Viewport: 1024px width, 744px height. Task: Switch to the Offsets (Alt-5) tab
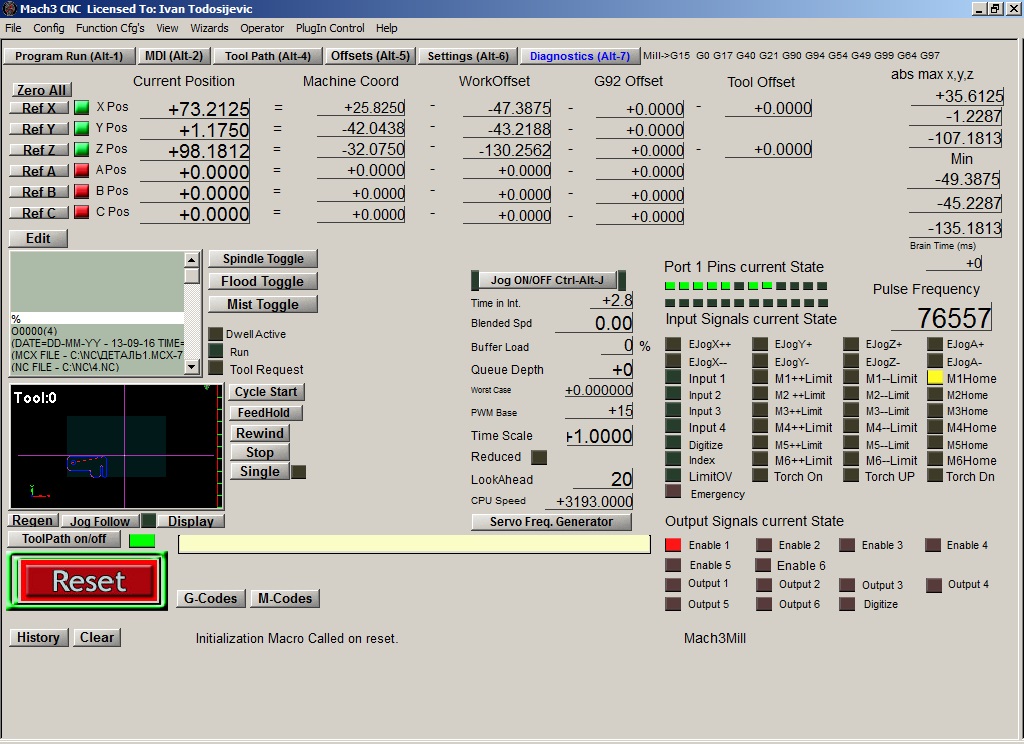point(370,56)
